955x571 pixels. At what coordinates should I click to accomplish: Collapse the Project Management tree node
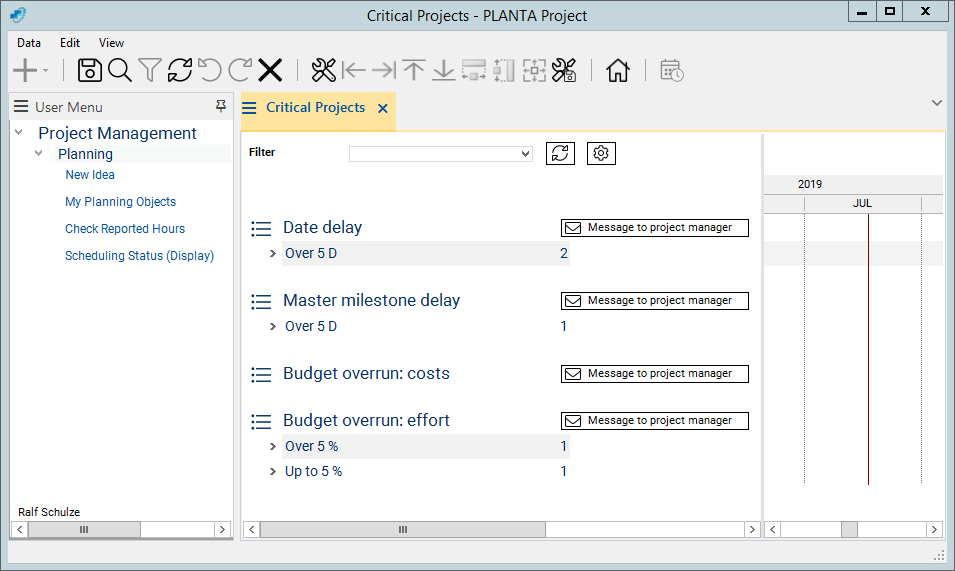(x=19, y=132)
